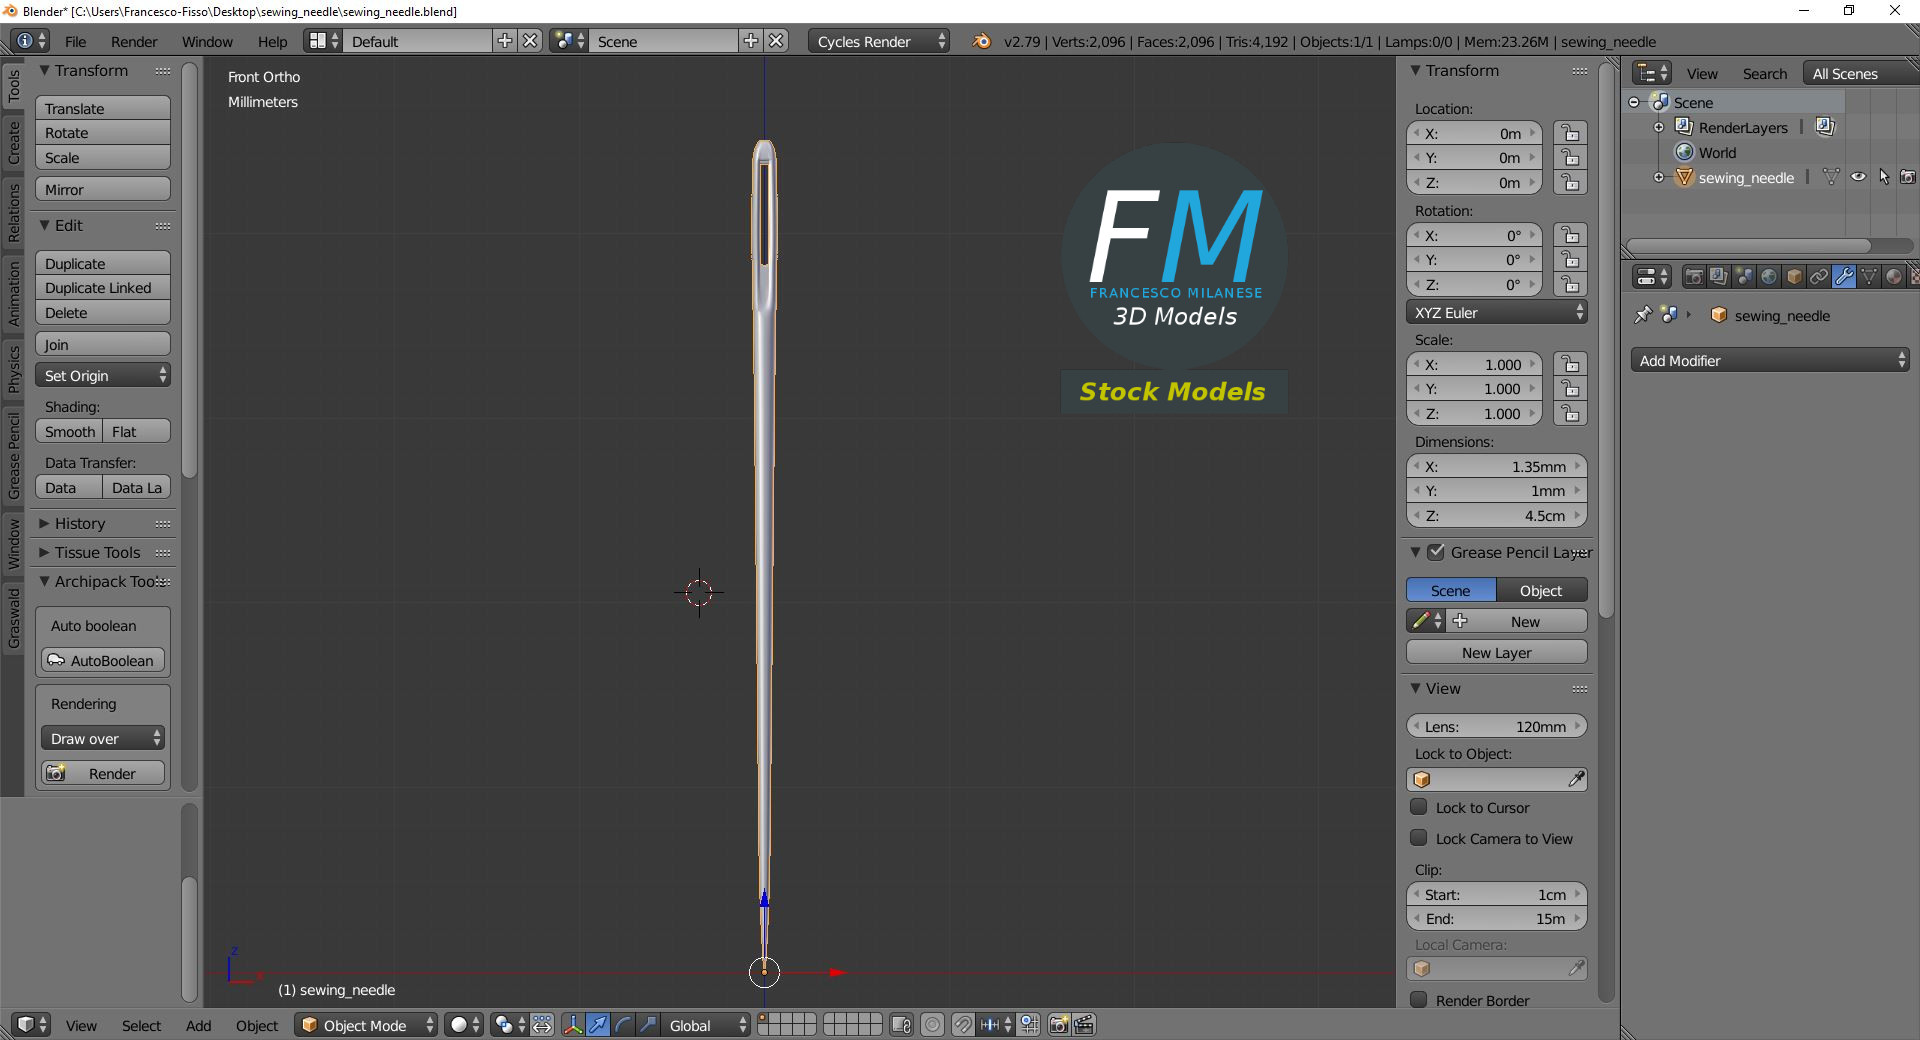Open the Material properties tab sphere icon
Screen dimensions: 1920x1040
point(1894,277)
